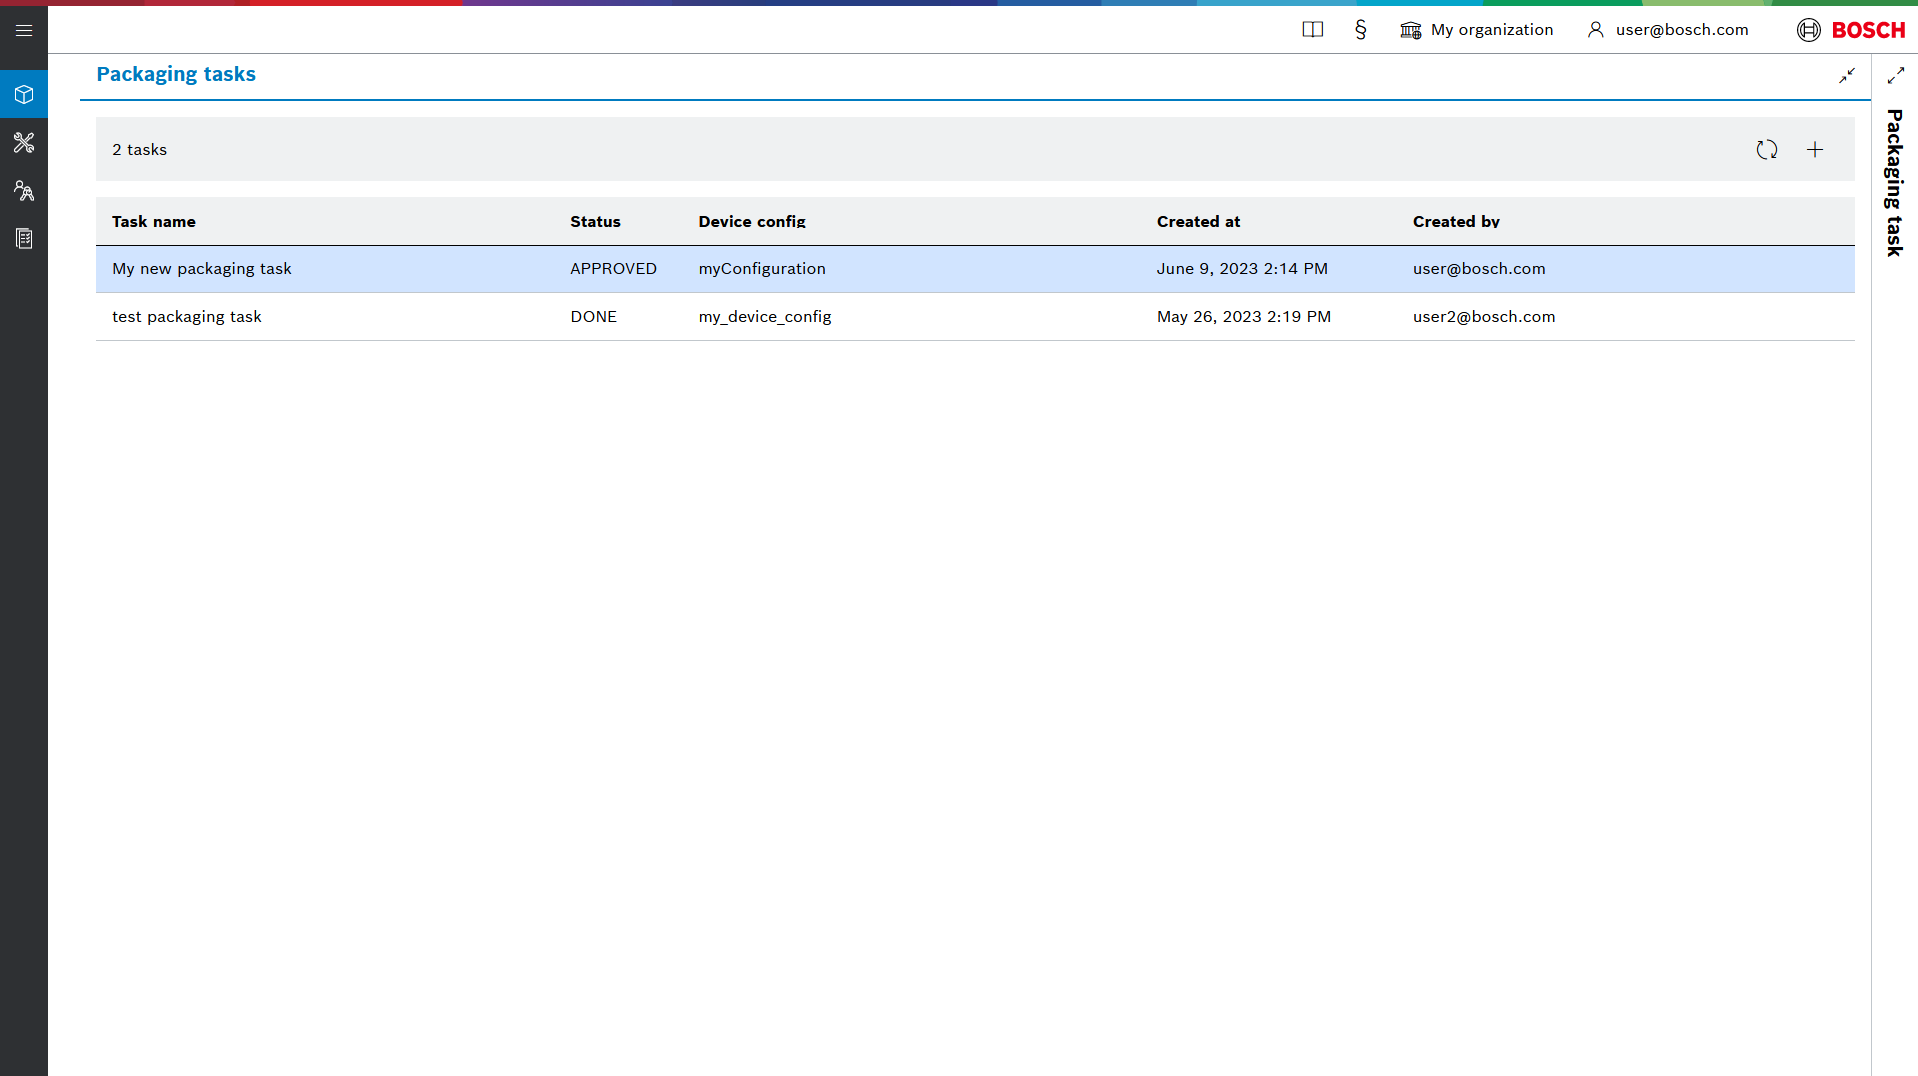Click the Bosch logo
The height and width of the screenshot is (1076, 1918).
click(1851, 30)
